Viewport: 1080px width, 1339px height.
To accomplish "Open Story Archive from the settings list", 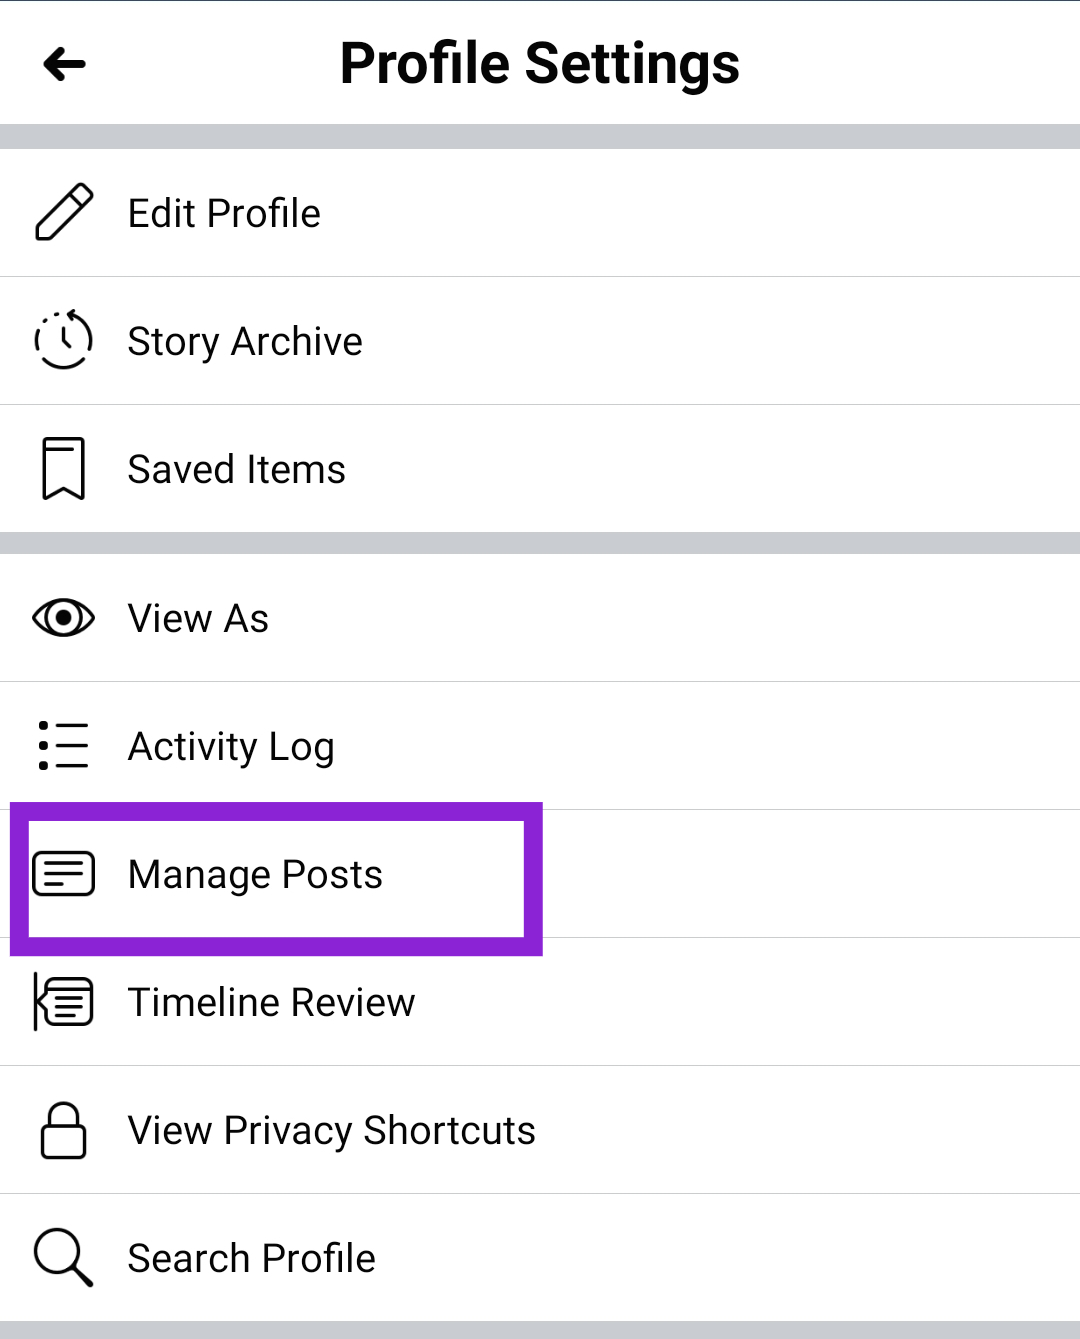I will click(x=245, y=340).
